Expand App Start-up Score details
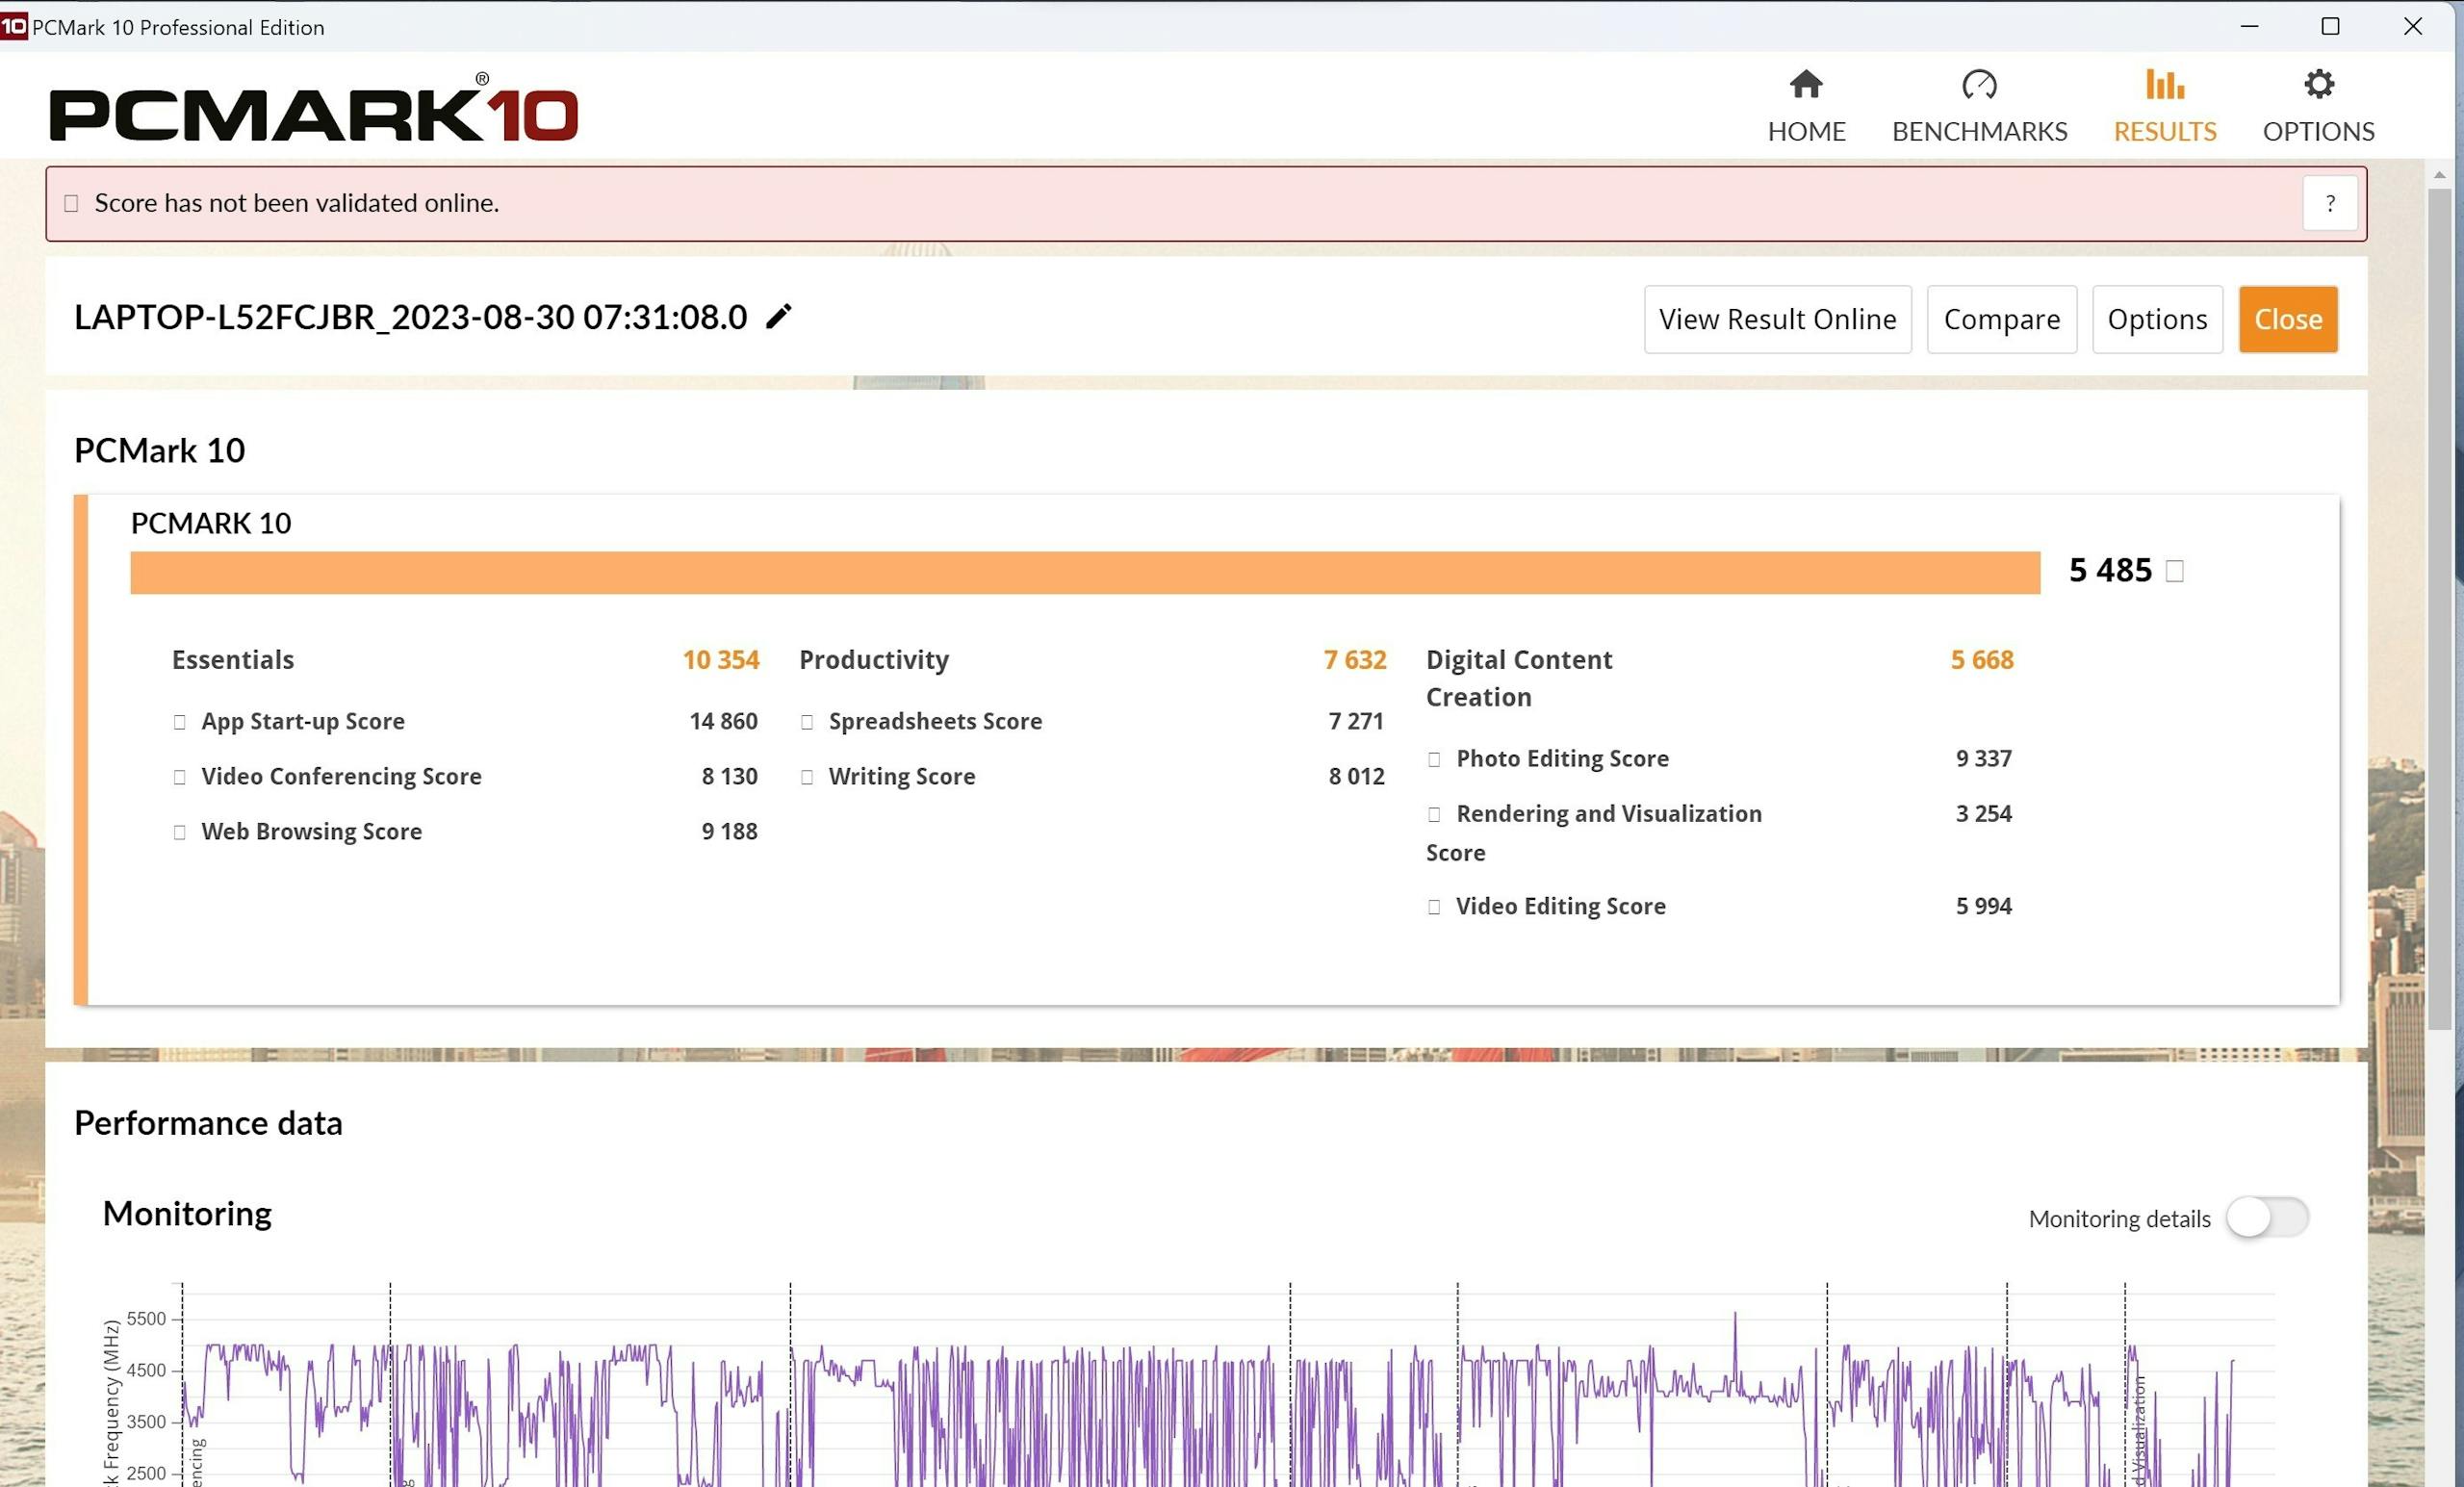This screenshot has height=1487, width=2464. point(180,722)
